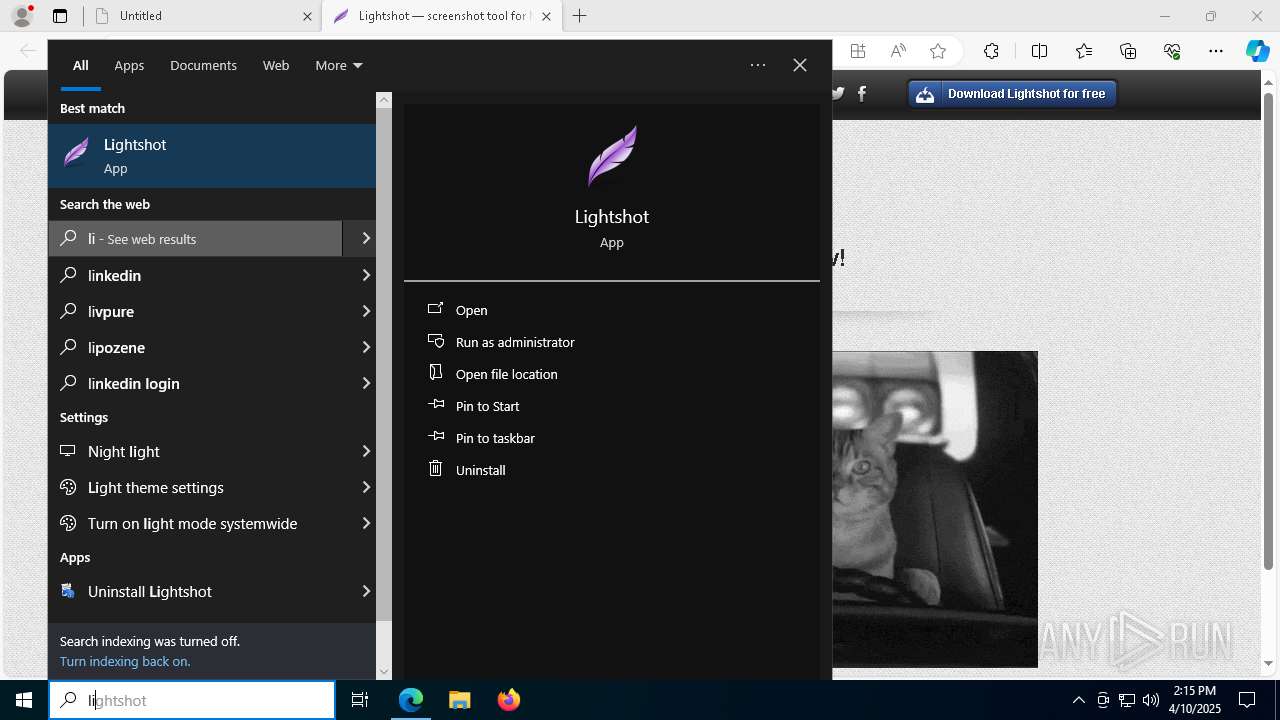Click Turn indexing back on link
This screenshot has height=720, width=1280.
point(125,661)
